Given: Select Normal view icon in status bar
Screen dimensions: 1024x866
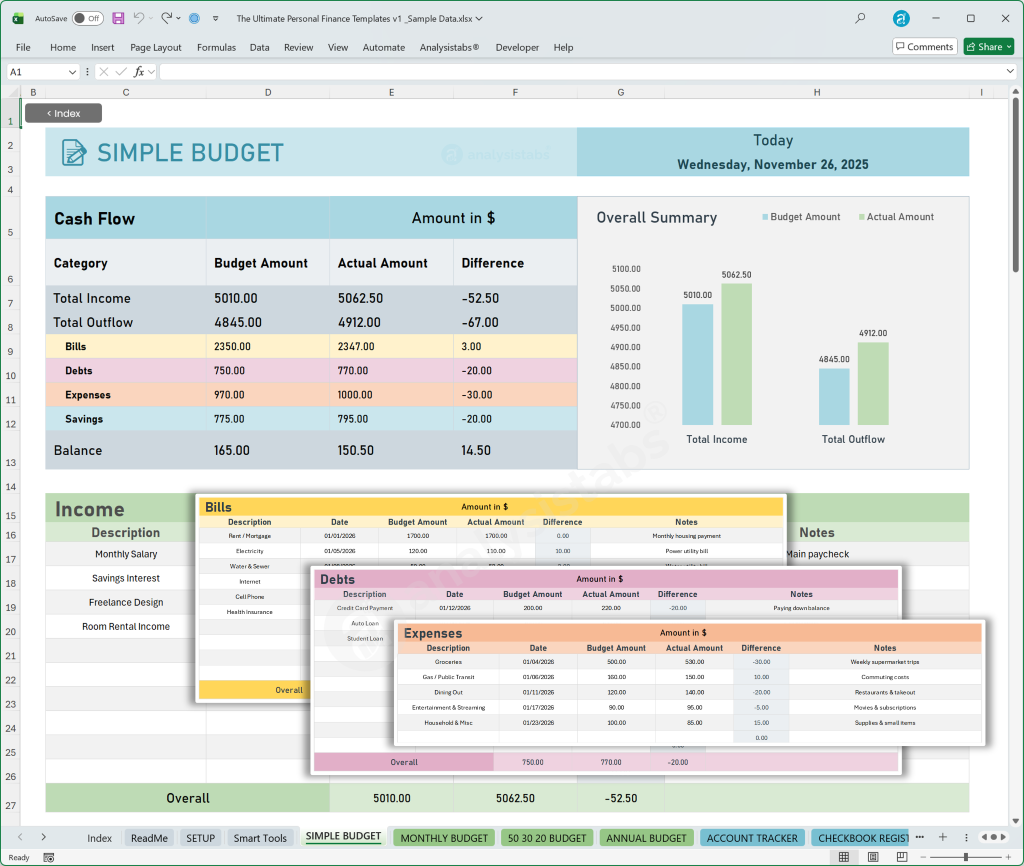Looking at the screenshot, I should [845, 857].
